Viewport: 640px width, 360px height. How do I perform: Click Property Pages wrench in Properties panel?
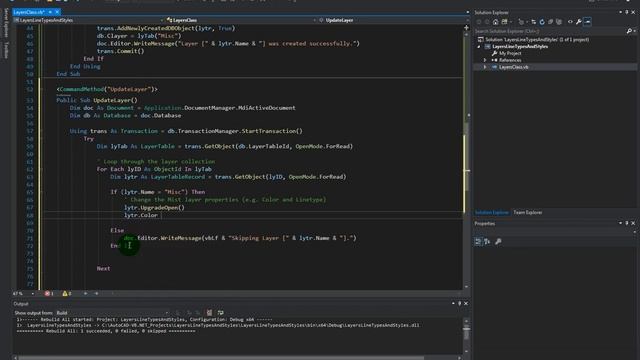pos(498,242)
